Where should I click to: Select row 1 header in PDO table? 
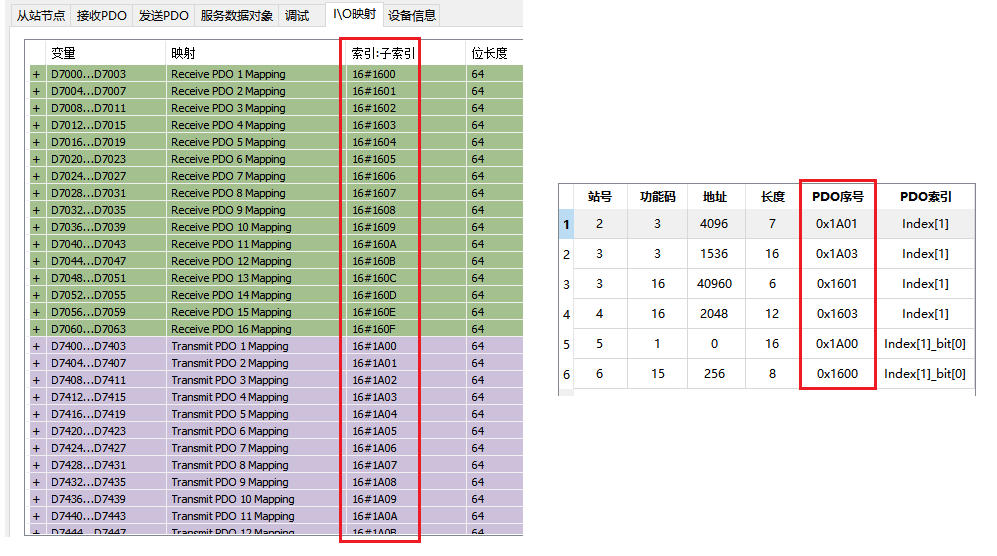pos(566,224)
